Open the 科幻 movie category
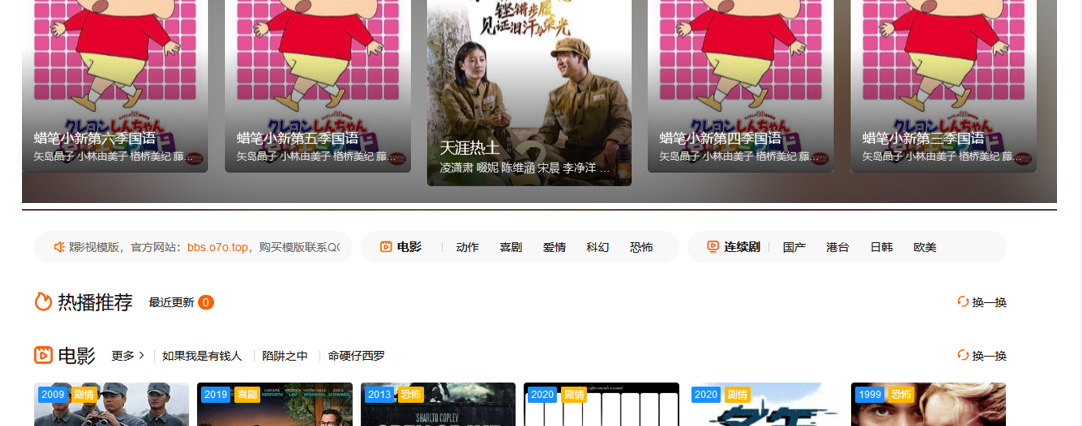1082x426 pixels. coord(598,247)
